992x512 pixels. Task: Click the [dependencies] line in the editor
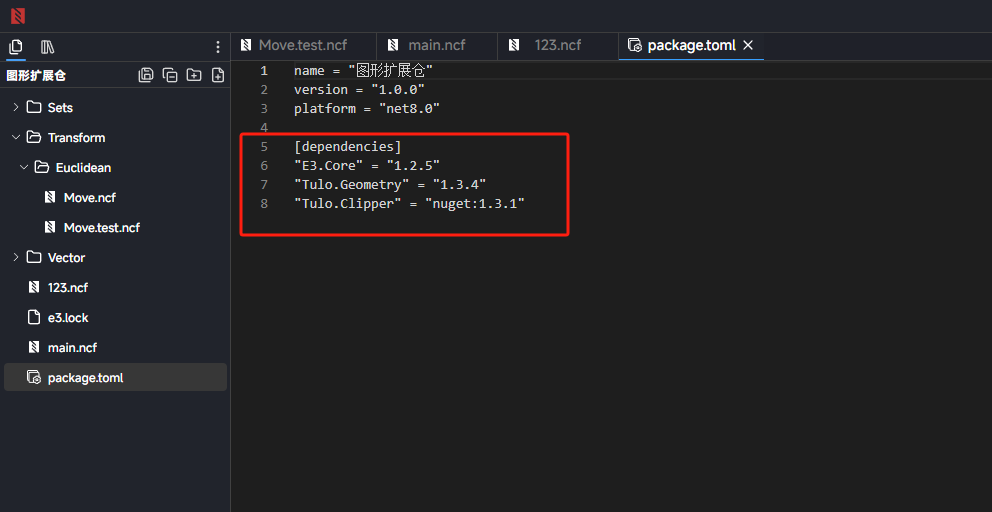click(347, 146)
